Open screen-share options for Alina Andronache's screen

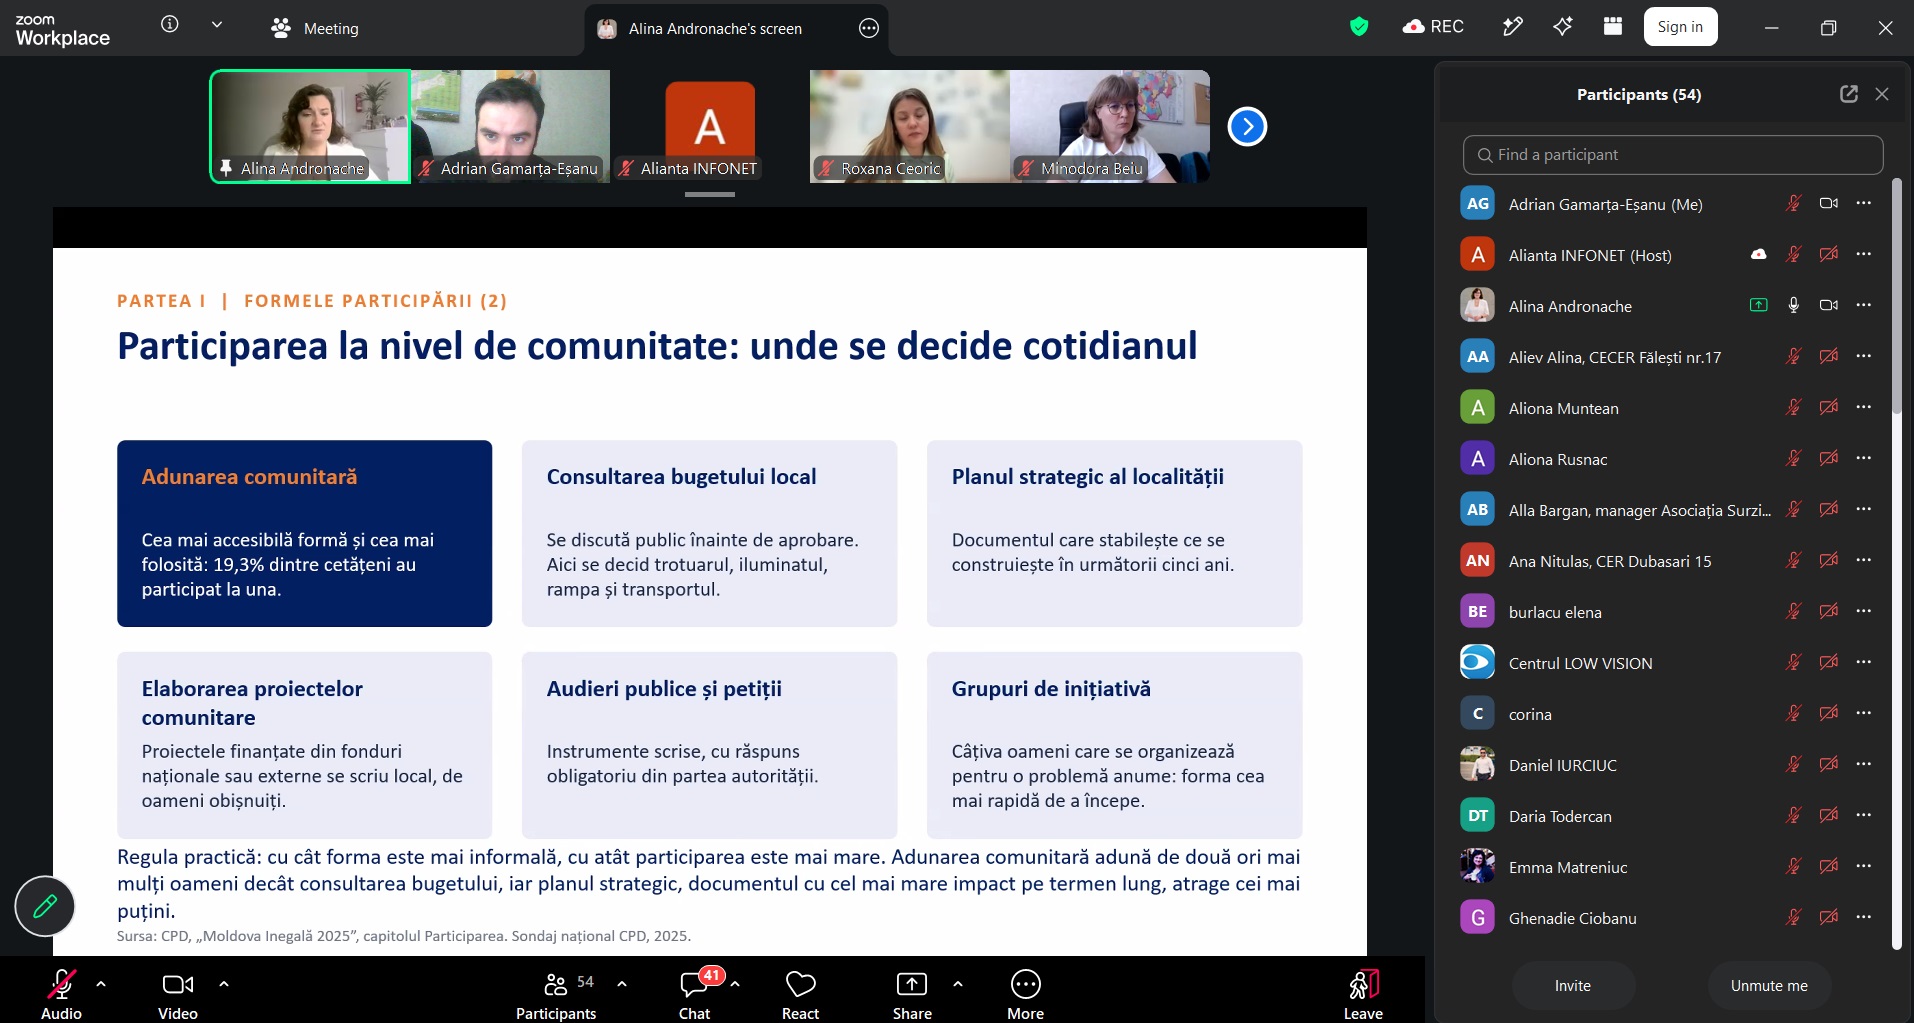[869, 28]
